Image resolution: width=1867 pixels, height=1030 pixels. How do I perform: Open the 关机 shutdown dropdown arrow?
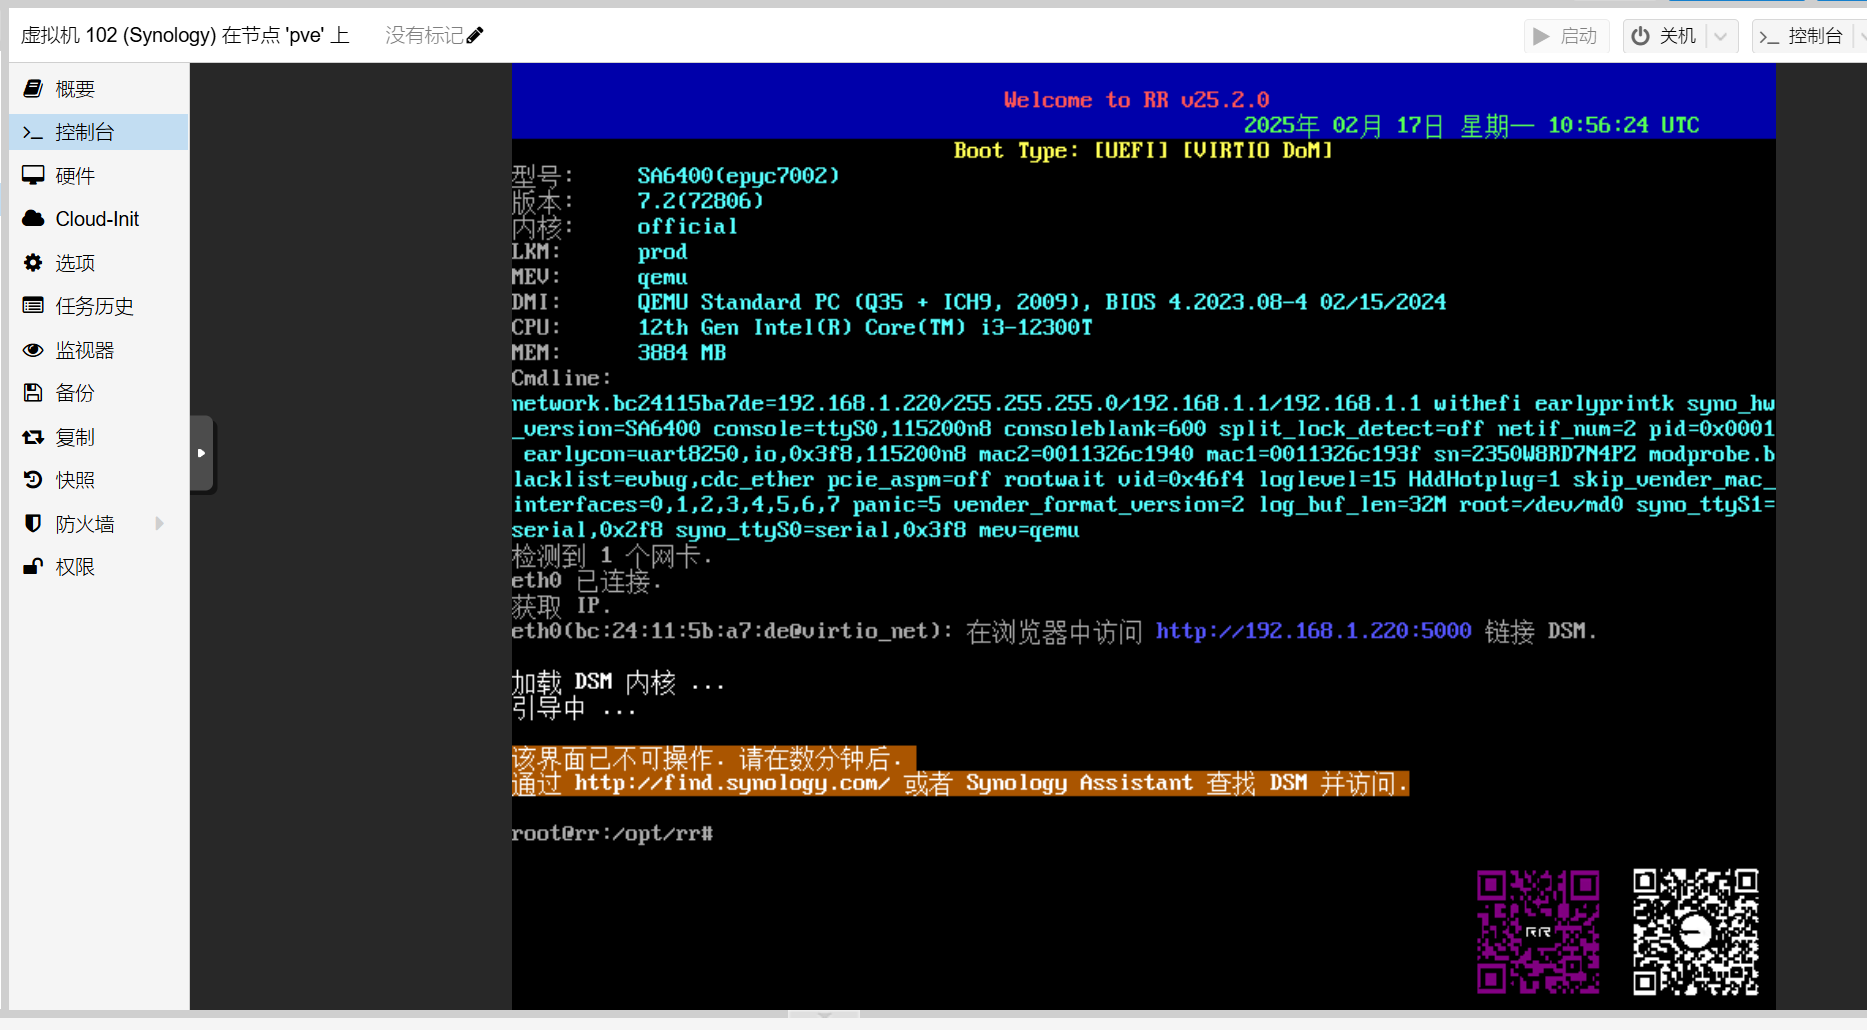click(1721, 36)
